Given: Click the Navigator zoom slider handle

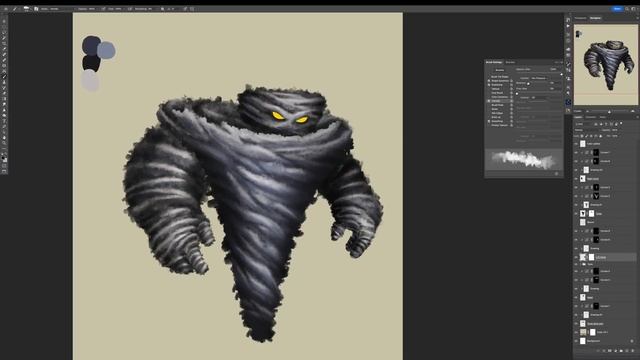Looking at the screenshot, I should (609, 111).
